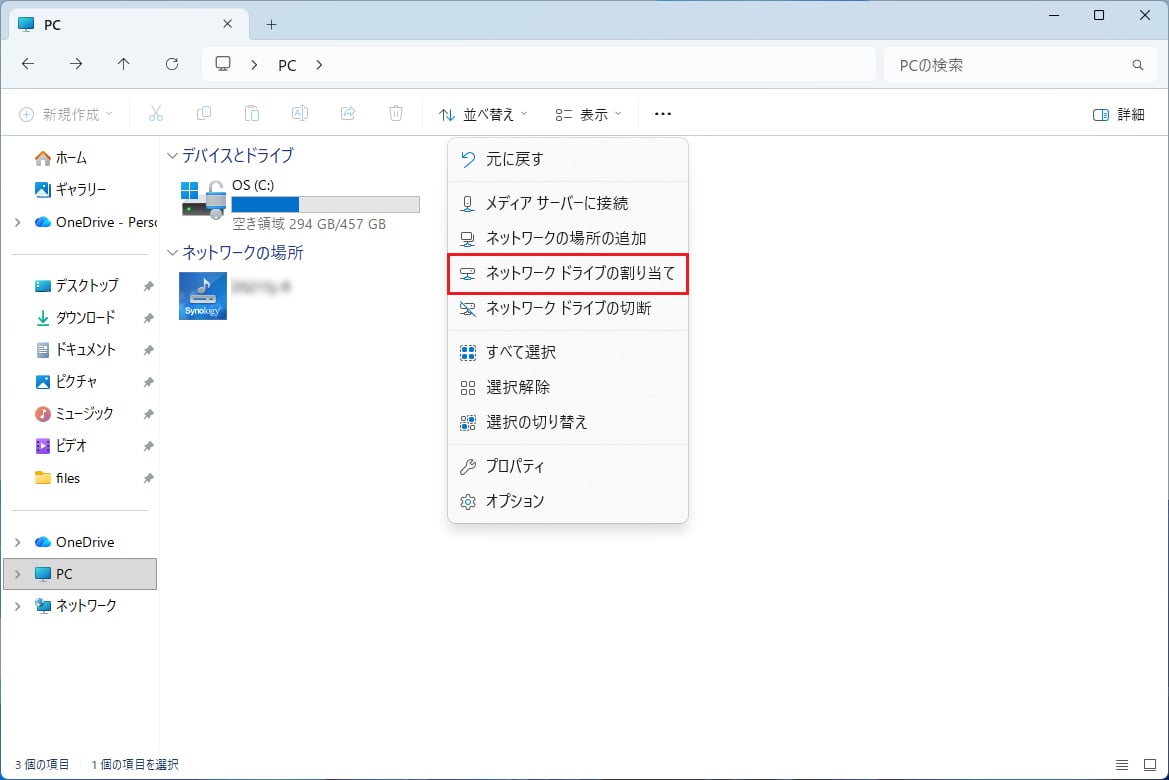Toggle the 詳細 details pane
Viewport: 1169px width, 780px height.
(1119, 115)
